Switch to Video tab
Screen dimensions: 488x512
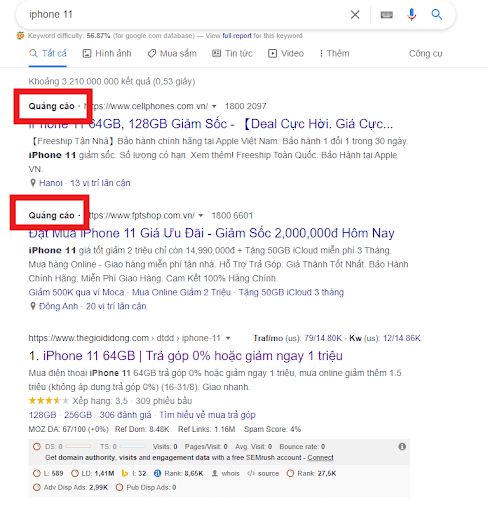[x=286, y=53]
